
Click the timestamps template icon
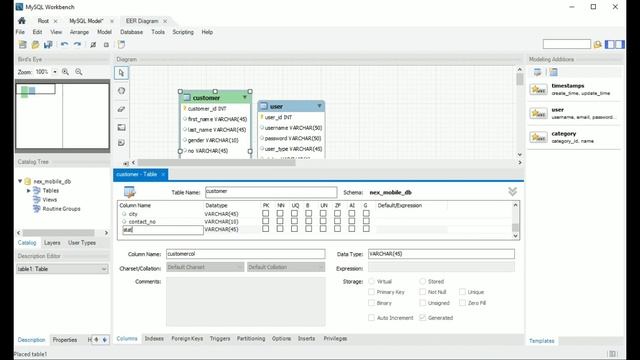click(x=538, y=89)
